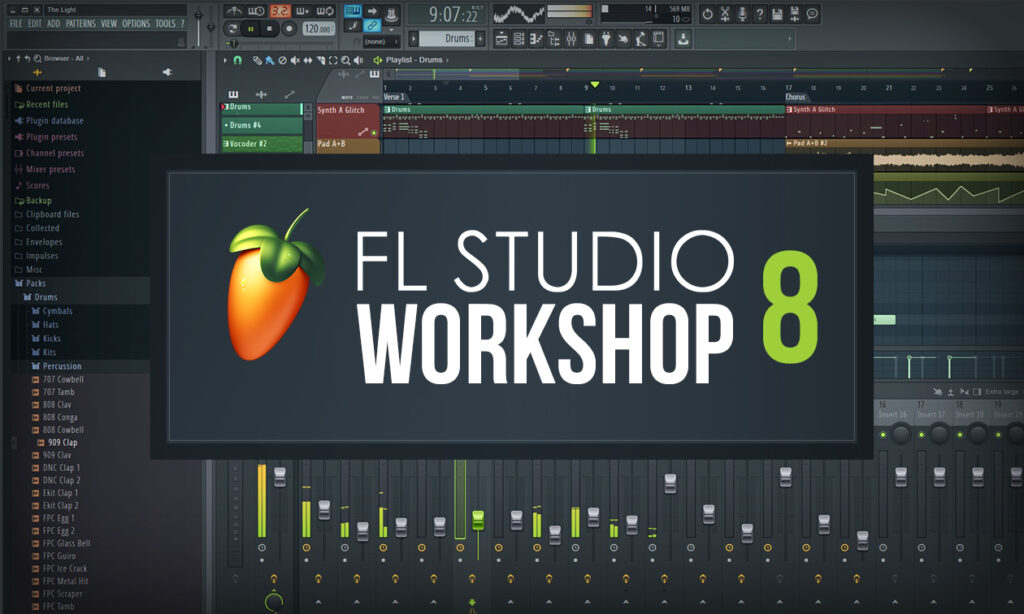1024x614 pixels.
Task: Select the playlist Select tool
Action: click(x=333, y=60)
